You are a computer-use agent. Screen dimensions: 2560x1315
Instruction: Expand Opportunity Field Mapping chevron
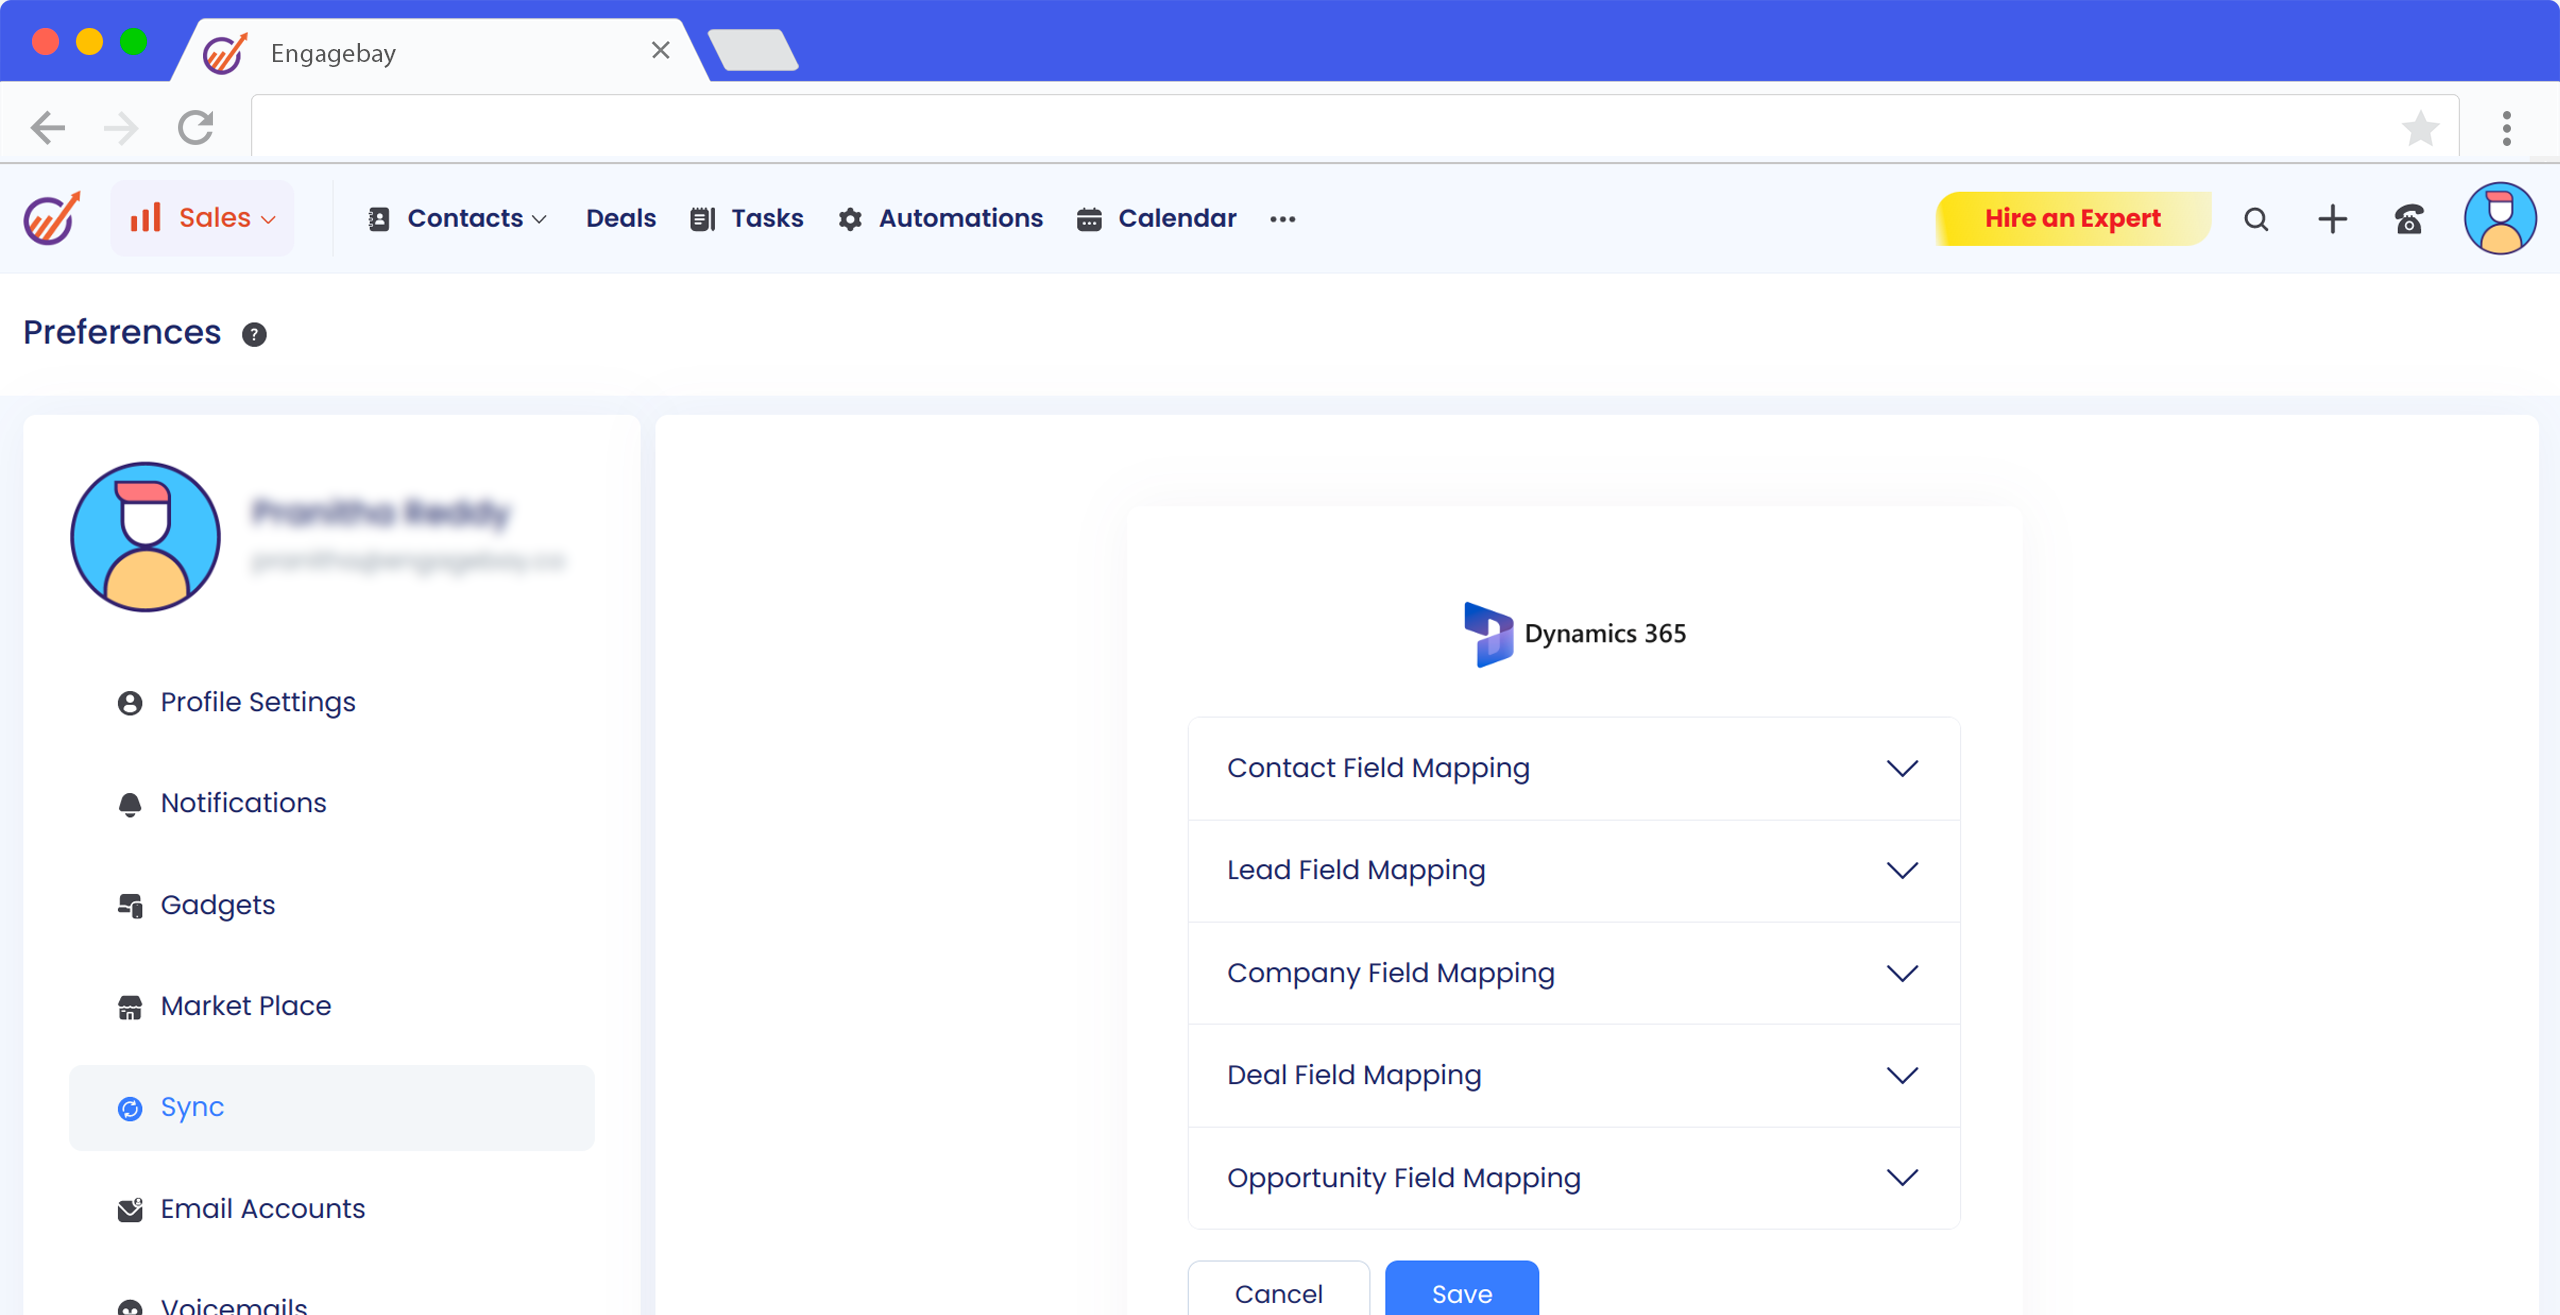point(1901,1177)
